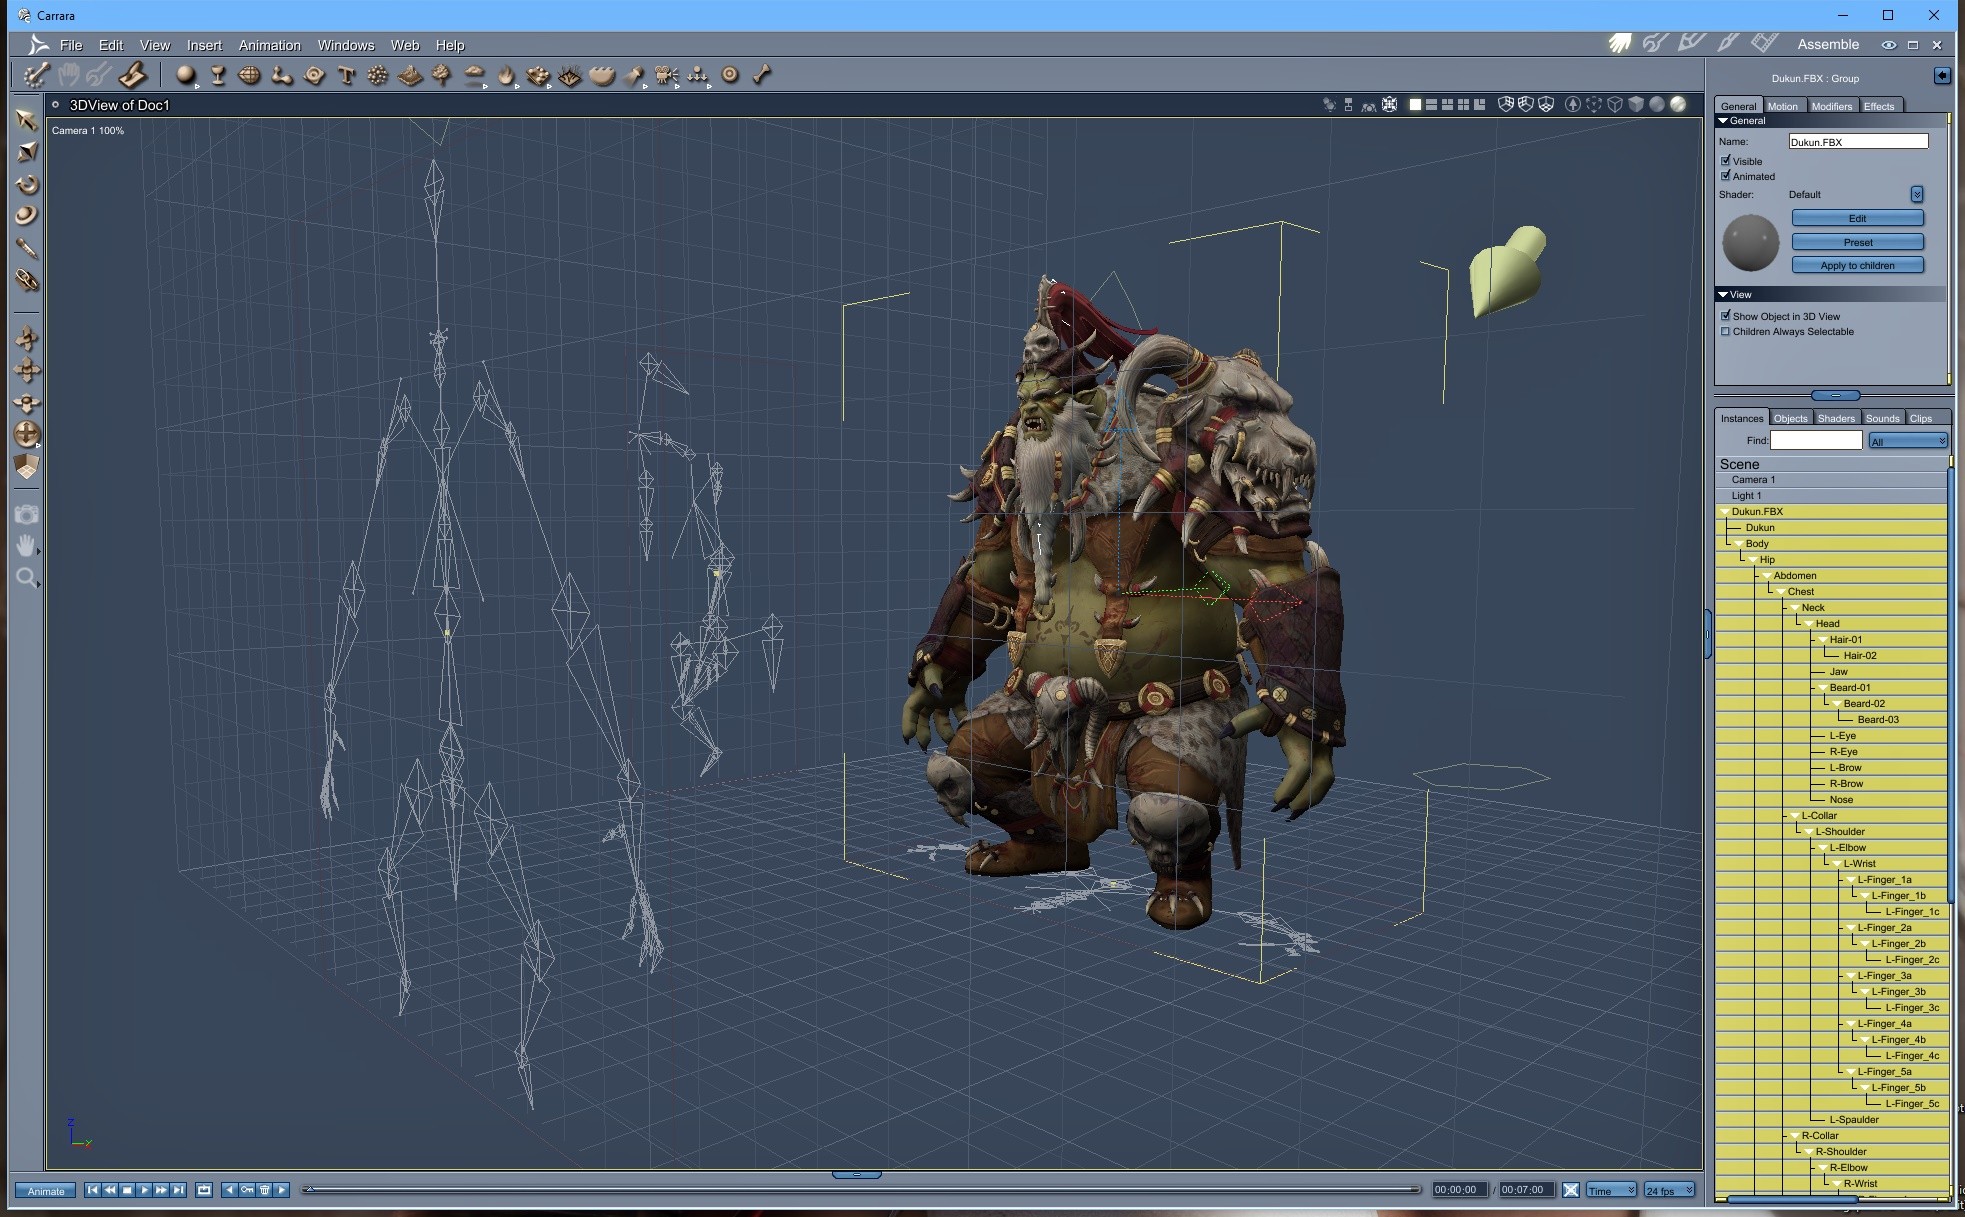1965x1217 pixels.
Task: Collapse the L-Wrist tree node
Action: (1837, 864)
